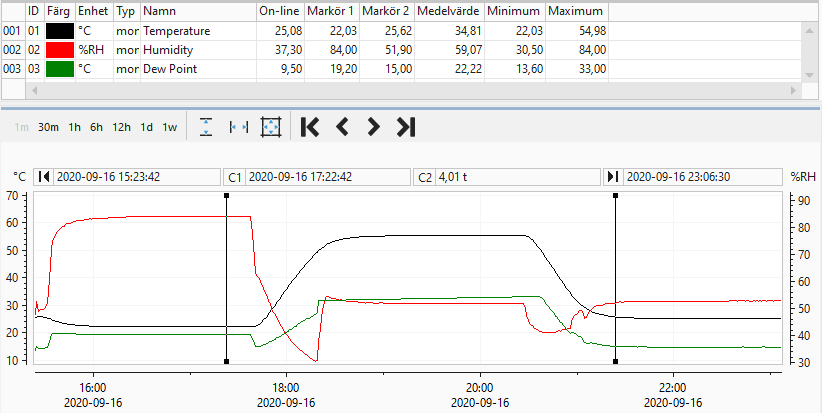Click the red Humidity color swatch
Screen dimensions: 822x413
(59, 50)
